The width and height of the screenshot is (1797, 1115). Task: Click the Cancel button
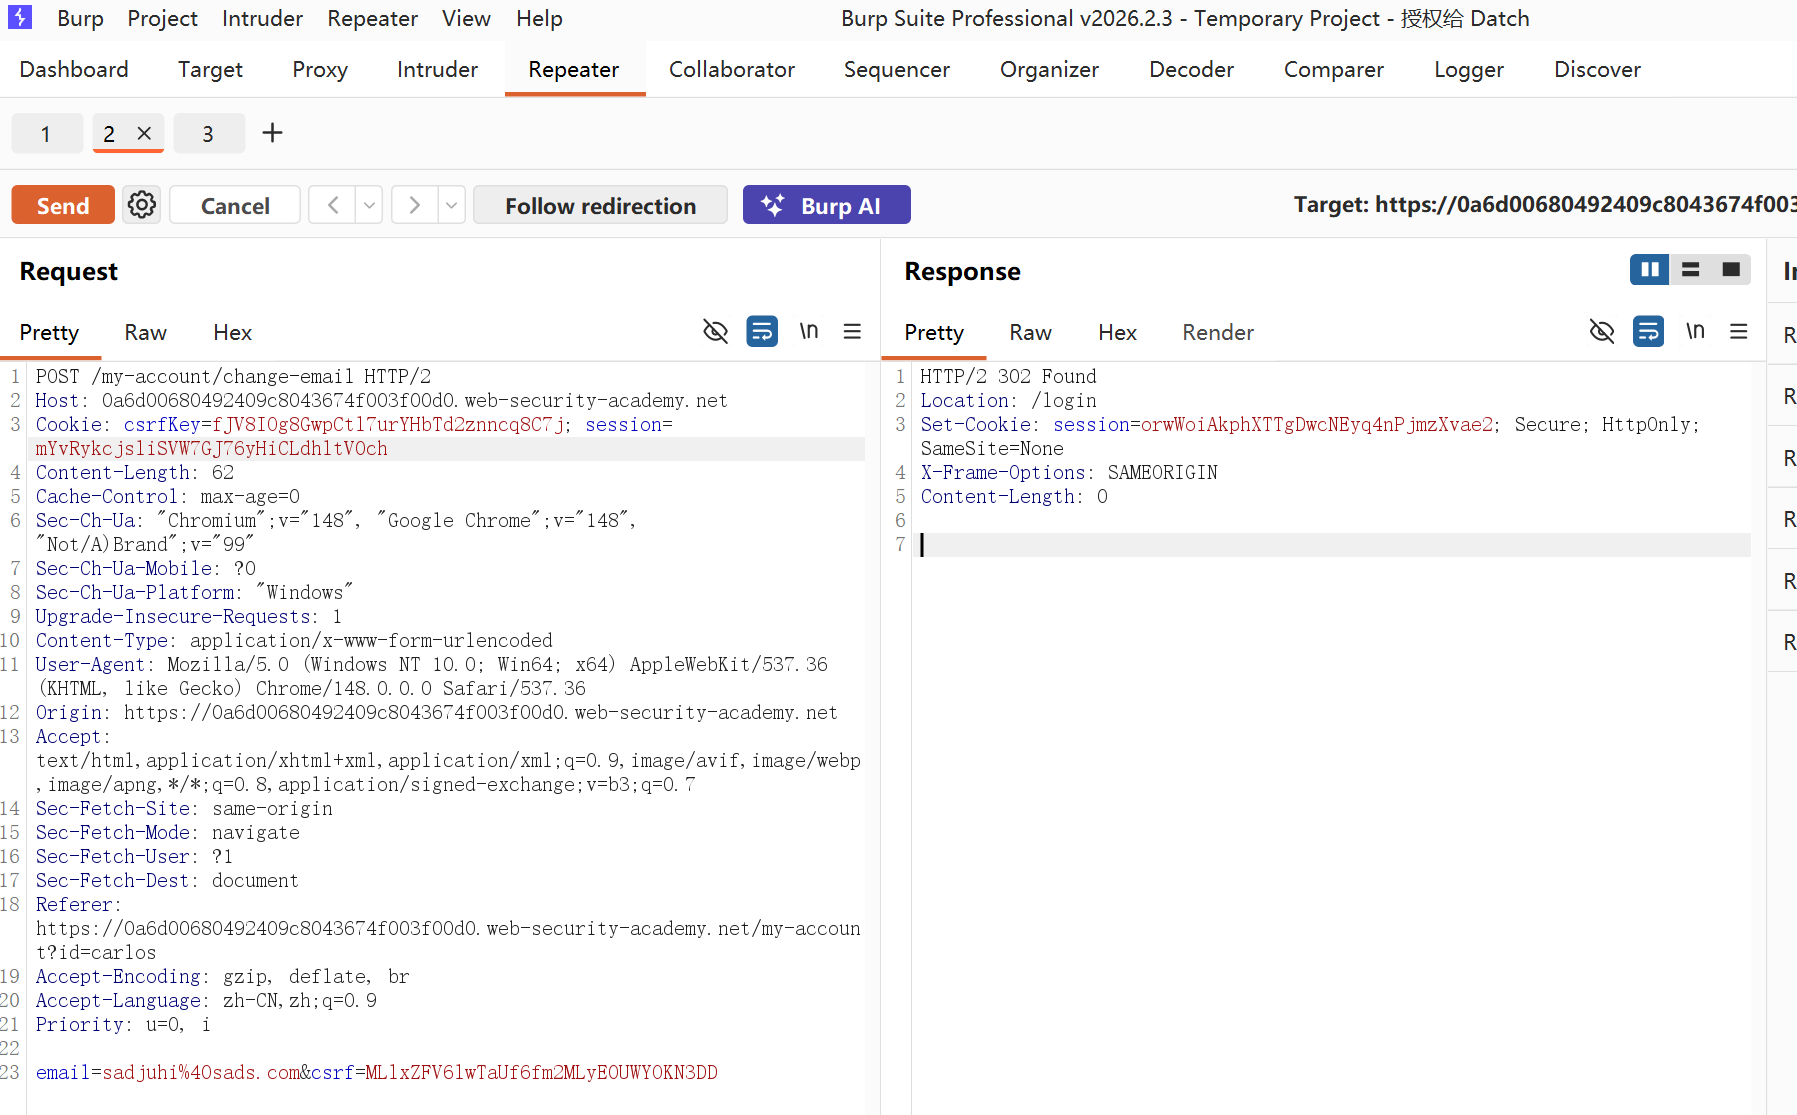pyautogui.click(x=235, y=205)
